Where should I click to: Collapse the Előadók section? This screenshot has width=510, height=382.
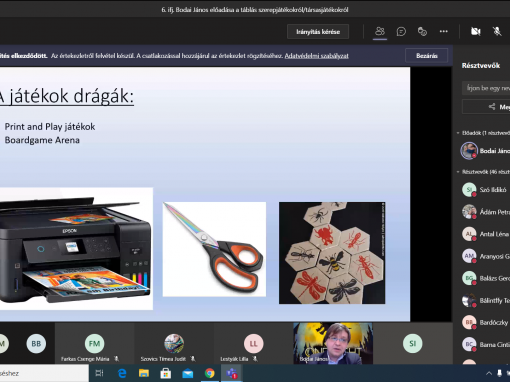click(458, 133)
